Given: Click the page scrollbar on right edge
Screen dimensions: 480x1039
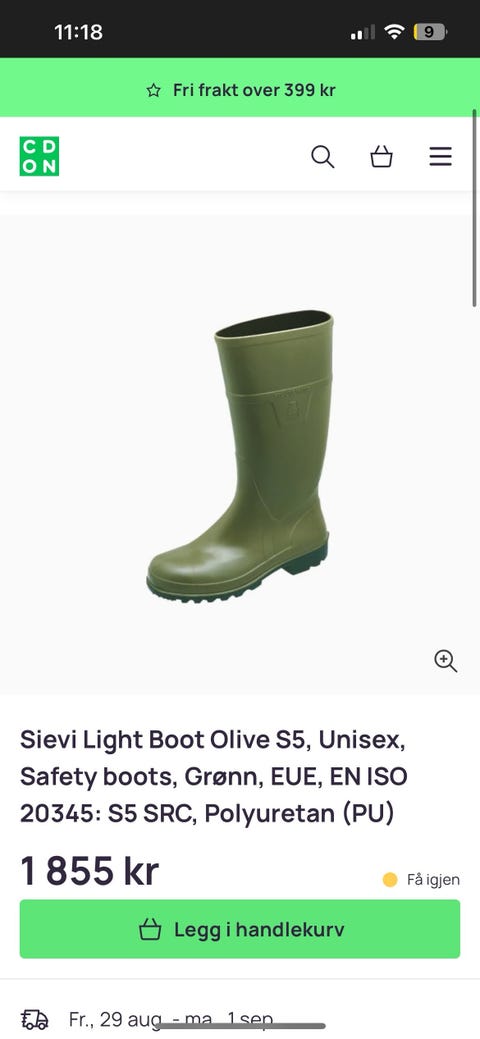Looking at the screenshot, I should pos(475,208).
